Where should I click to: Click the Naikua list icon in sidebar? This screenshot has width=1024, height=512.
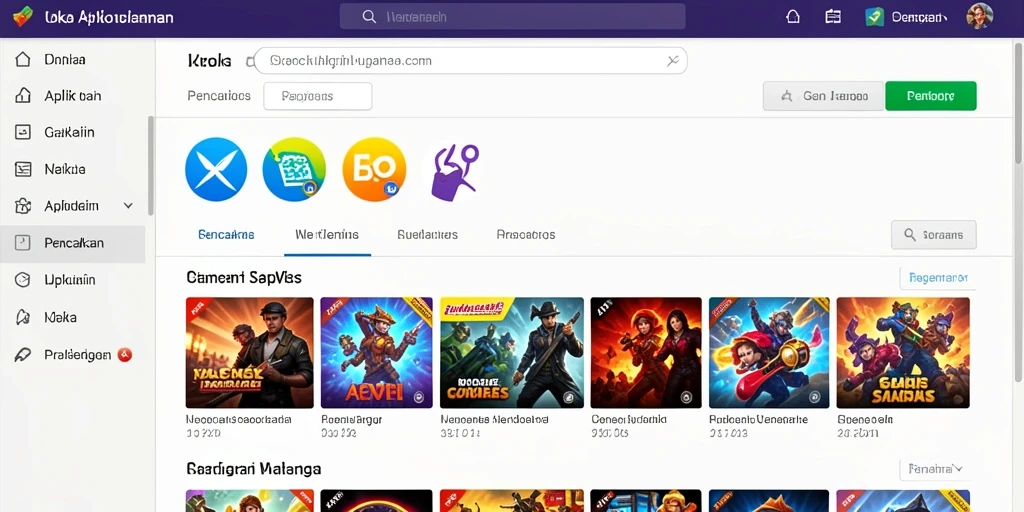pos(23,169)
